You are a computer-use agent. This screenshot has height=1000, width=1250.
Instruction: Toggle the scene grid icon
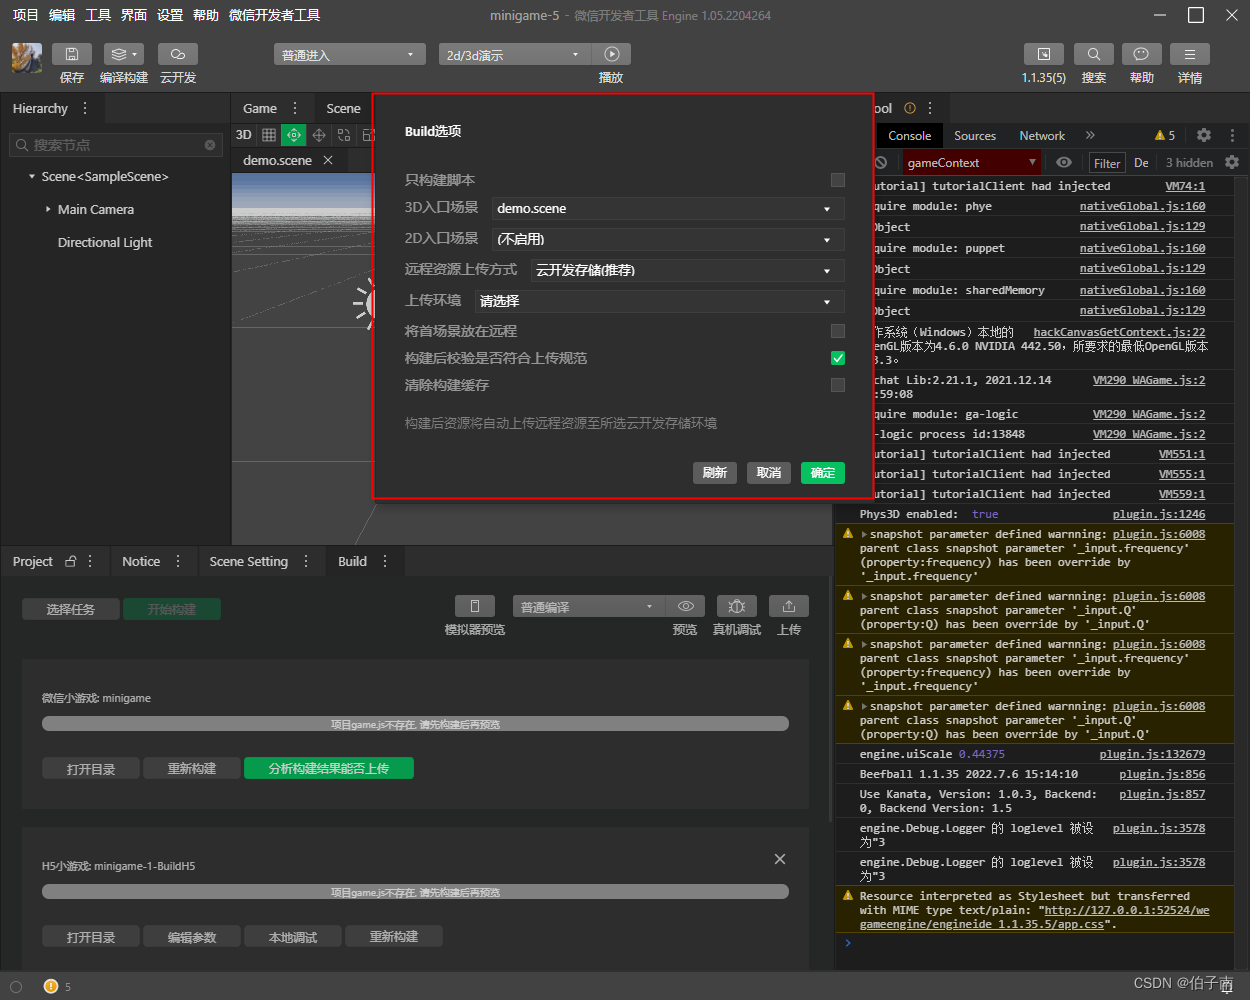(x=269, y=135)
